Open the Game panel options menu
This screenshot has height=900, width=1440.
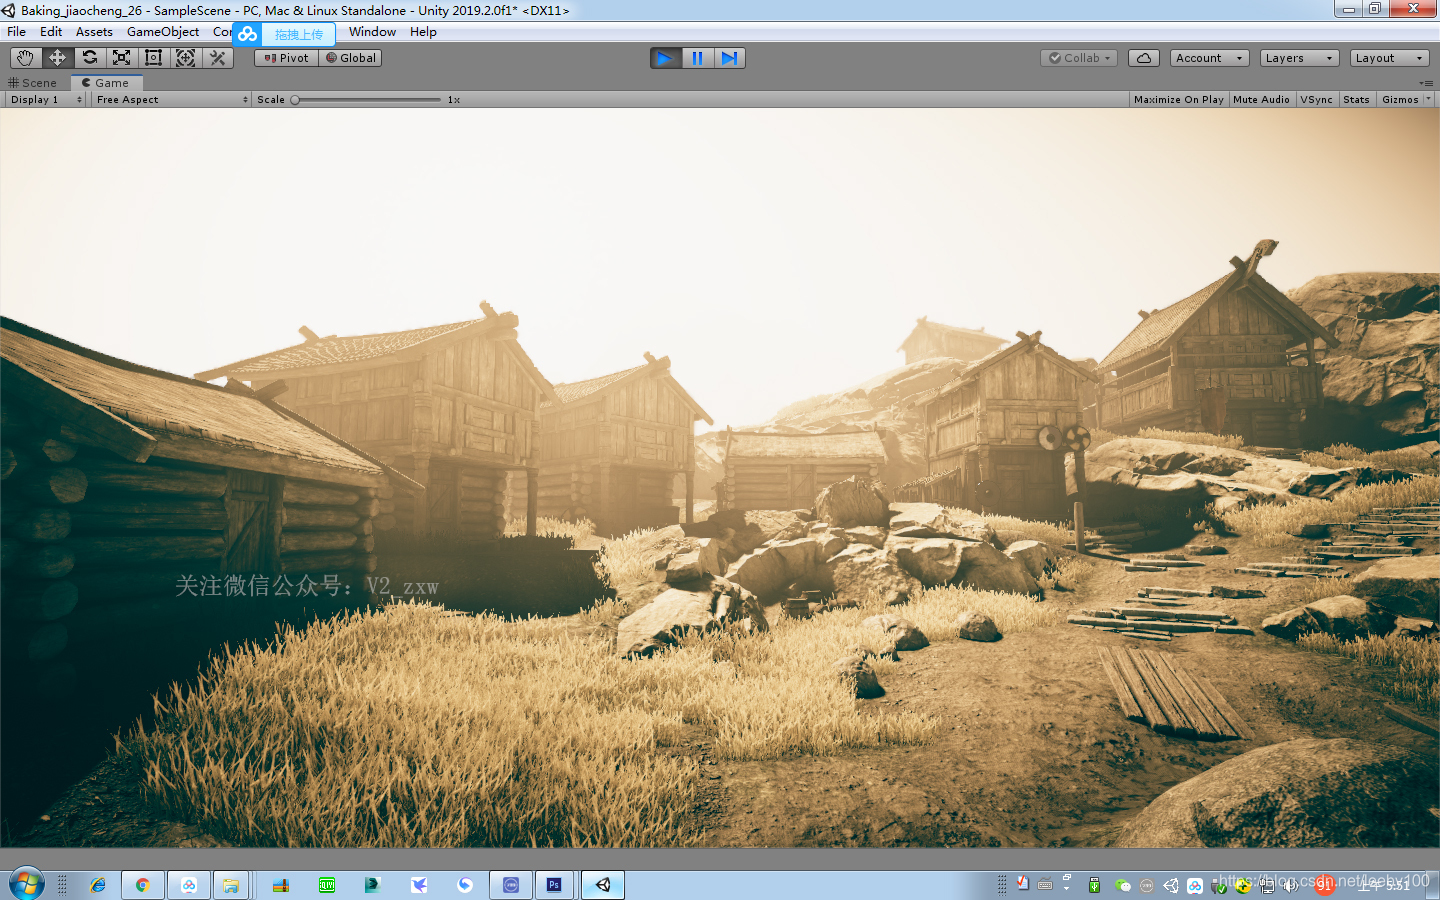1425,83
